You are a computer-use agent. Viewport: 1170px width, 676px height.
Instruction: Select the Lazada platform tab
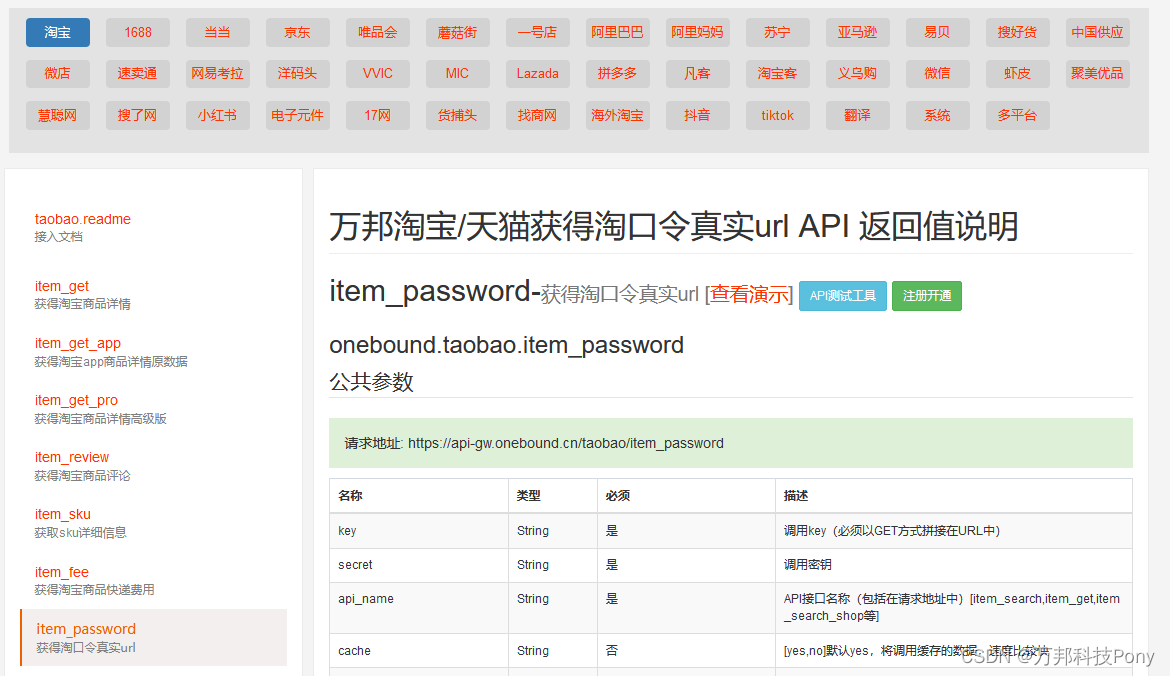point(537,73)
